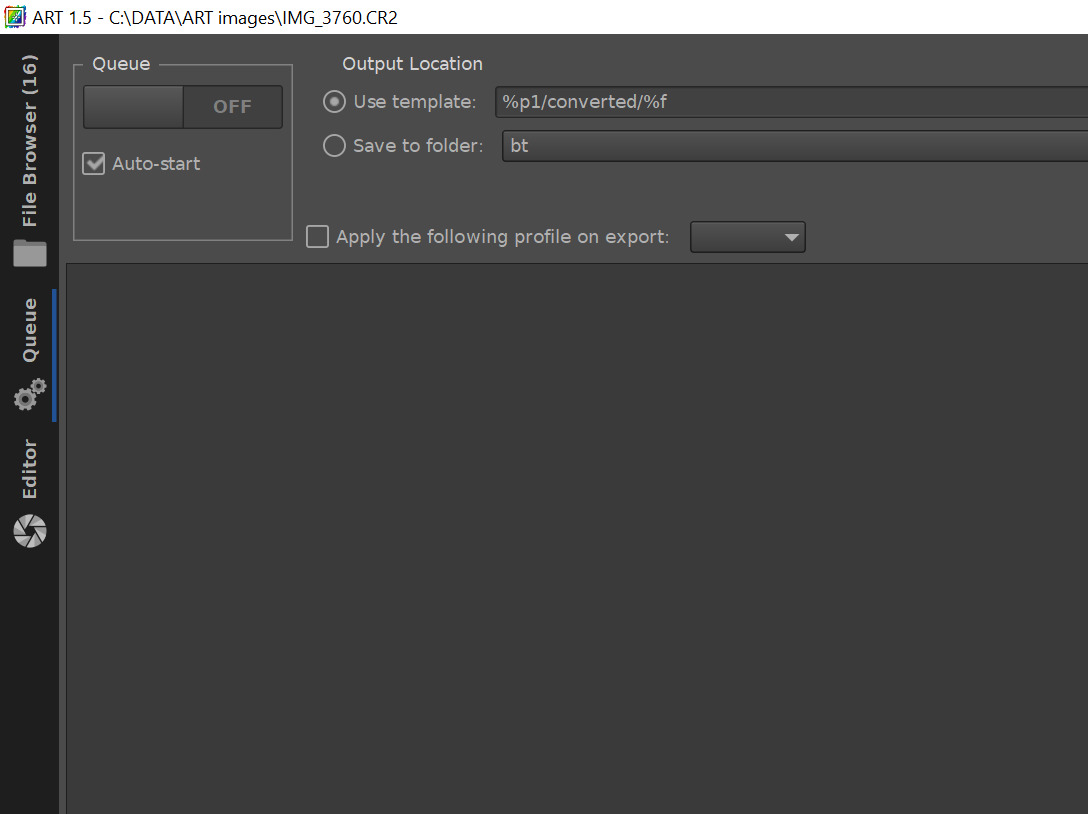
Task: Click the empty queue list area
Action: pyautogui.click(x=575, y=540)
